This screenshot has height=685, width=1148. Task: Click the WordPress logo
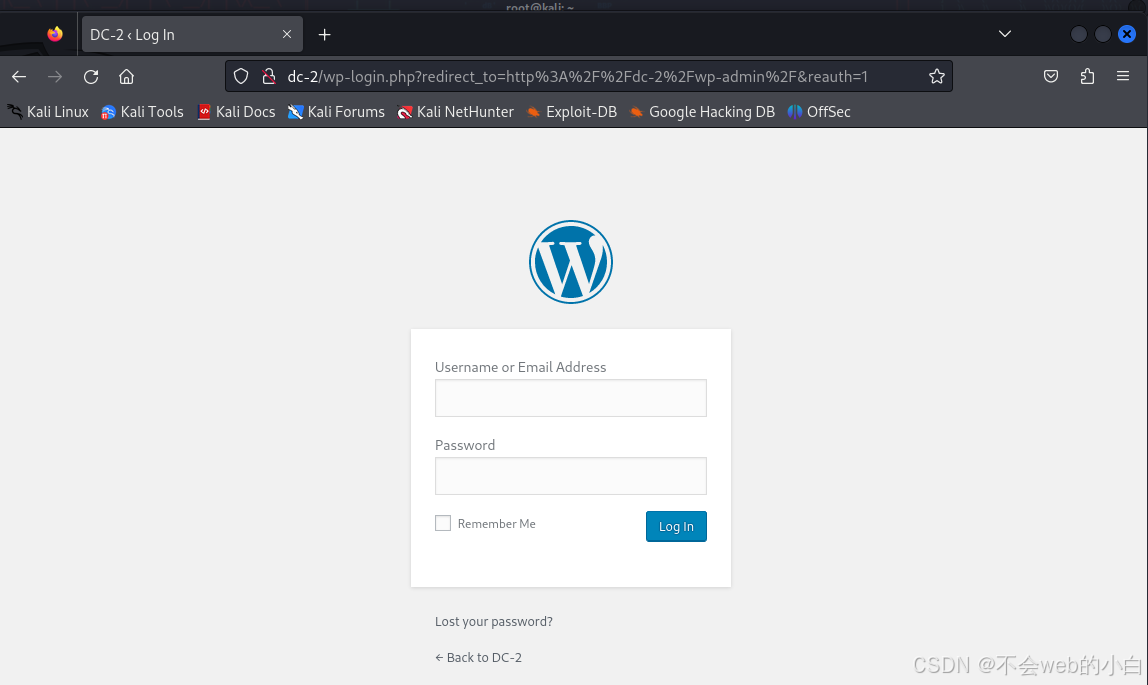tap(570, 262)
